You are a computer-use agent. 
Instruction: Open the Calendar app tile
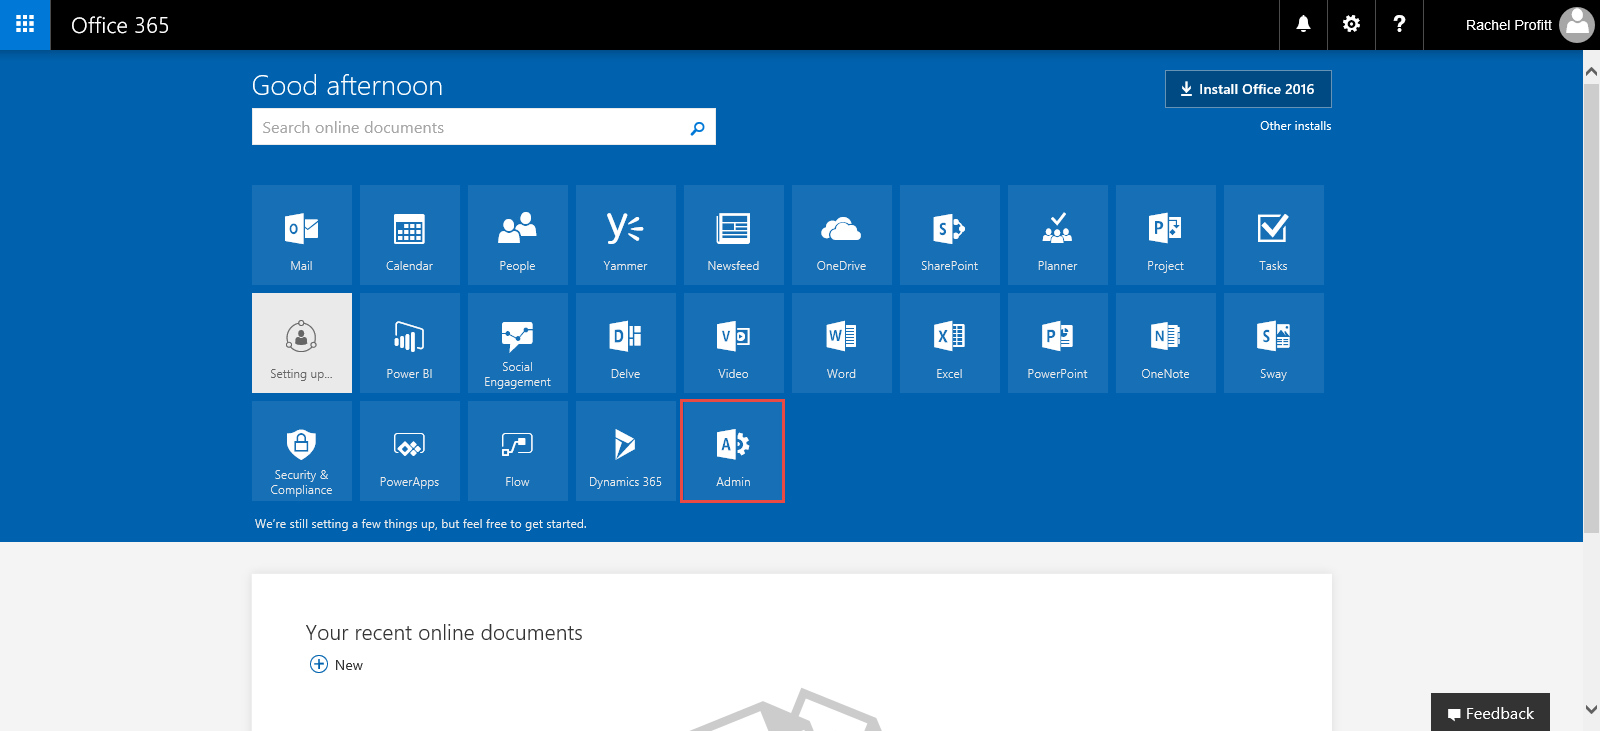pyautogui.click(x=410, y=235)
